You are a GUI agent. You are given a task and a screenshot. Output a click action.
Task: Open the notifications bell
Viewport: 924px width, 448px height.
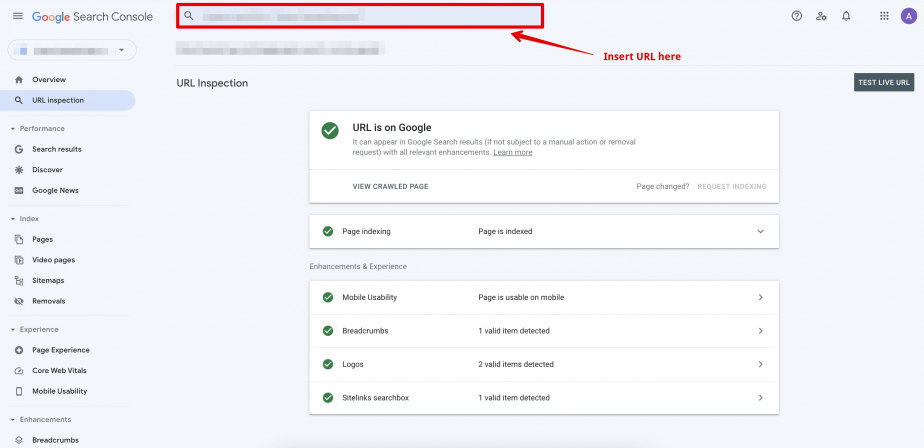[846, 16]
